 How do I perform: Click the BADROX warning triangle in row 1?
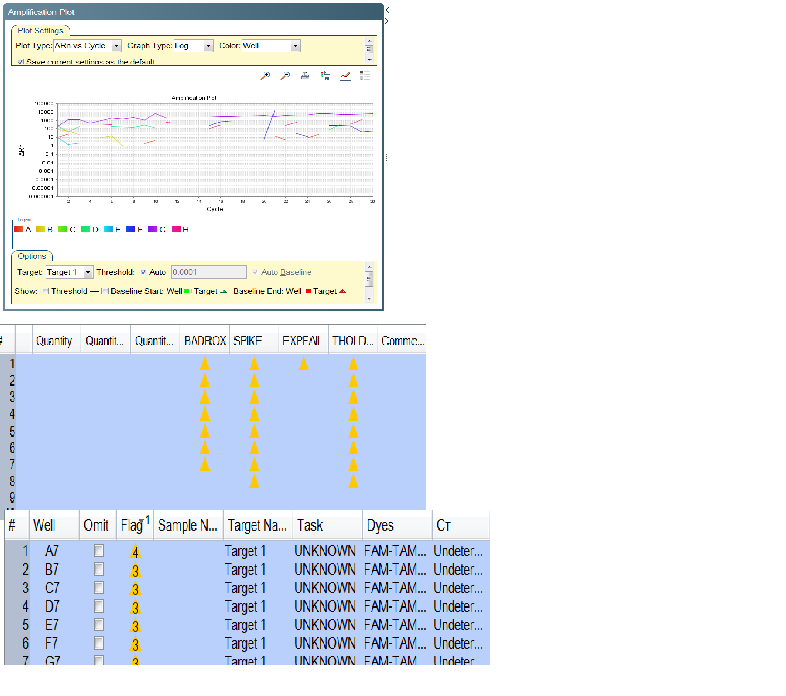(205, 364)
